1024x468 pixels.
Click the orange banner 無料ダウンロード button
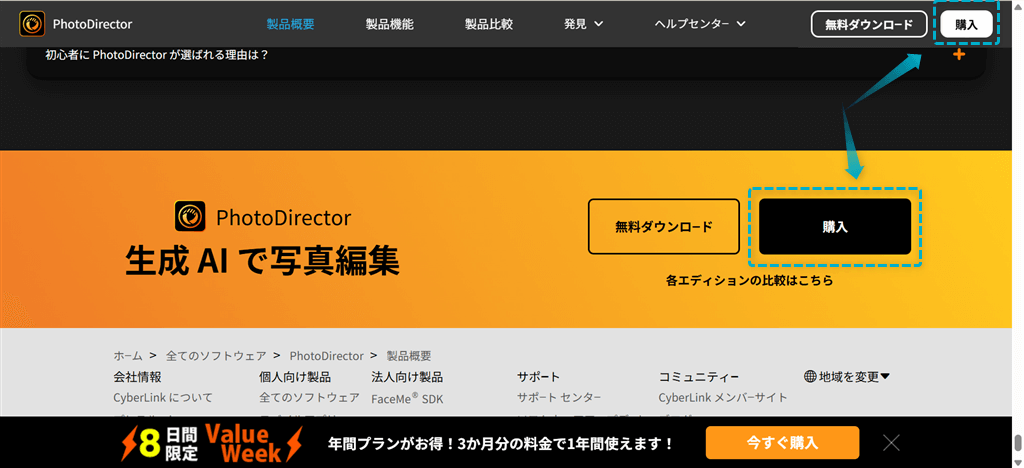pyautogui.click(x=664, y=226)
